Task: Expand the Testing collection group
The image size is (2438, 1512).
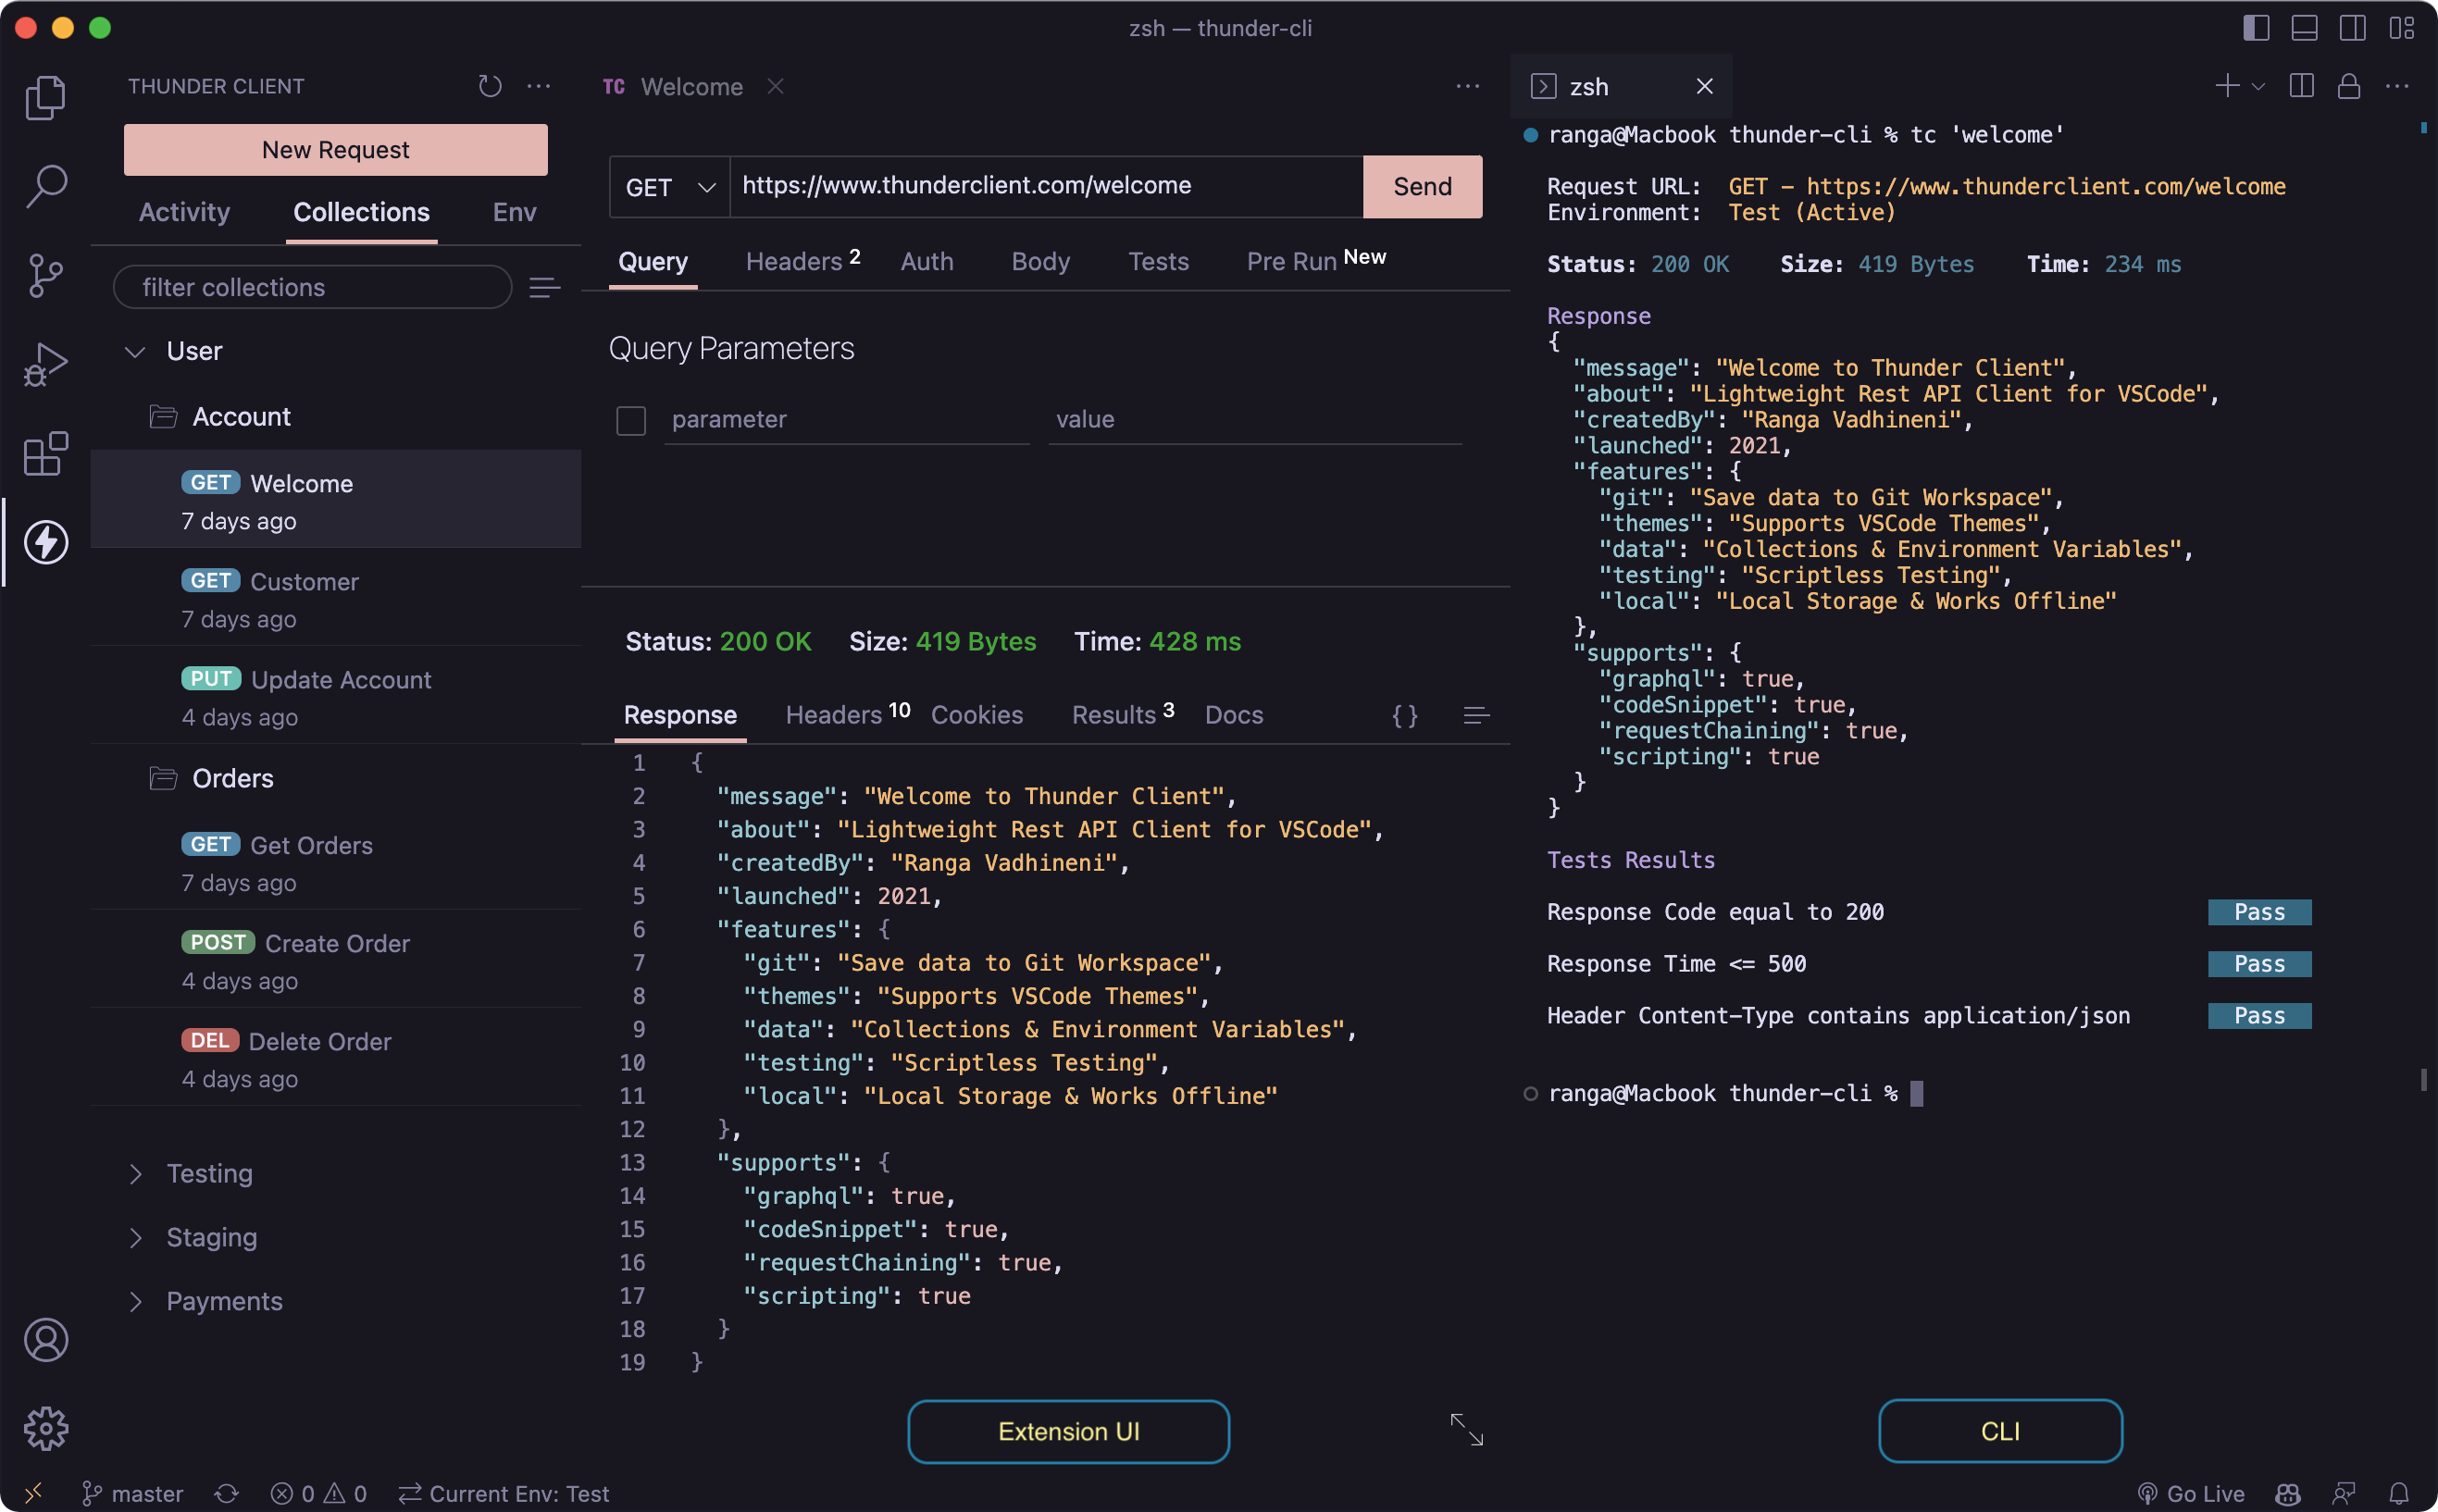Action: click(134, 1172)
